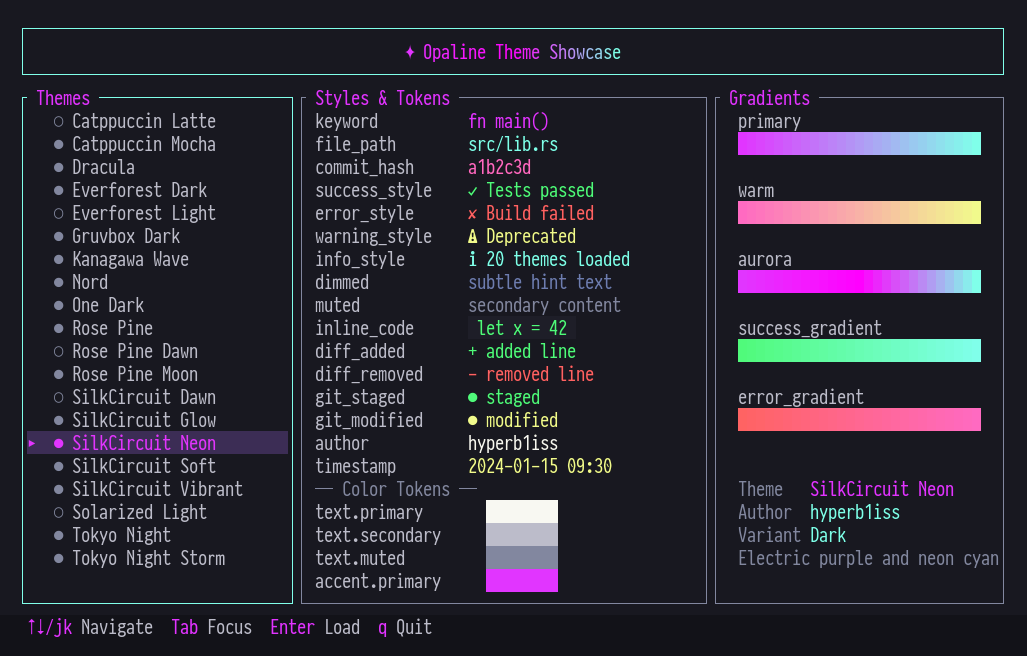Click the 'fn main()' keyword sample
The image size is (1027, 656).
pos(508,121)
